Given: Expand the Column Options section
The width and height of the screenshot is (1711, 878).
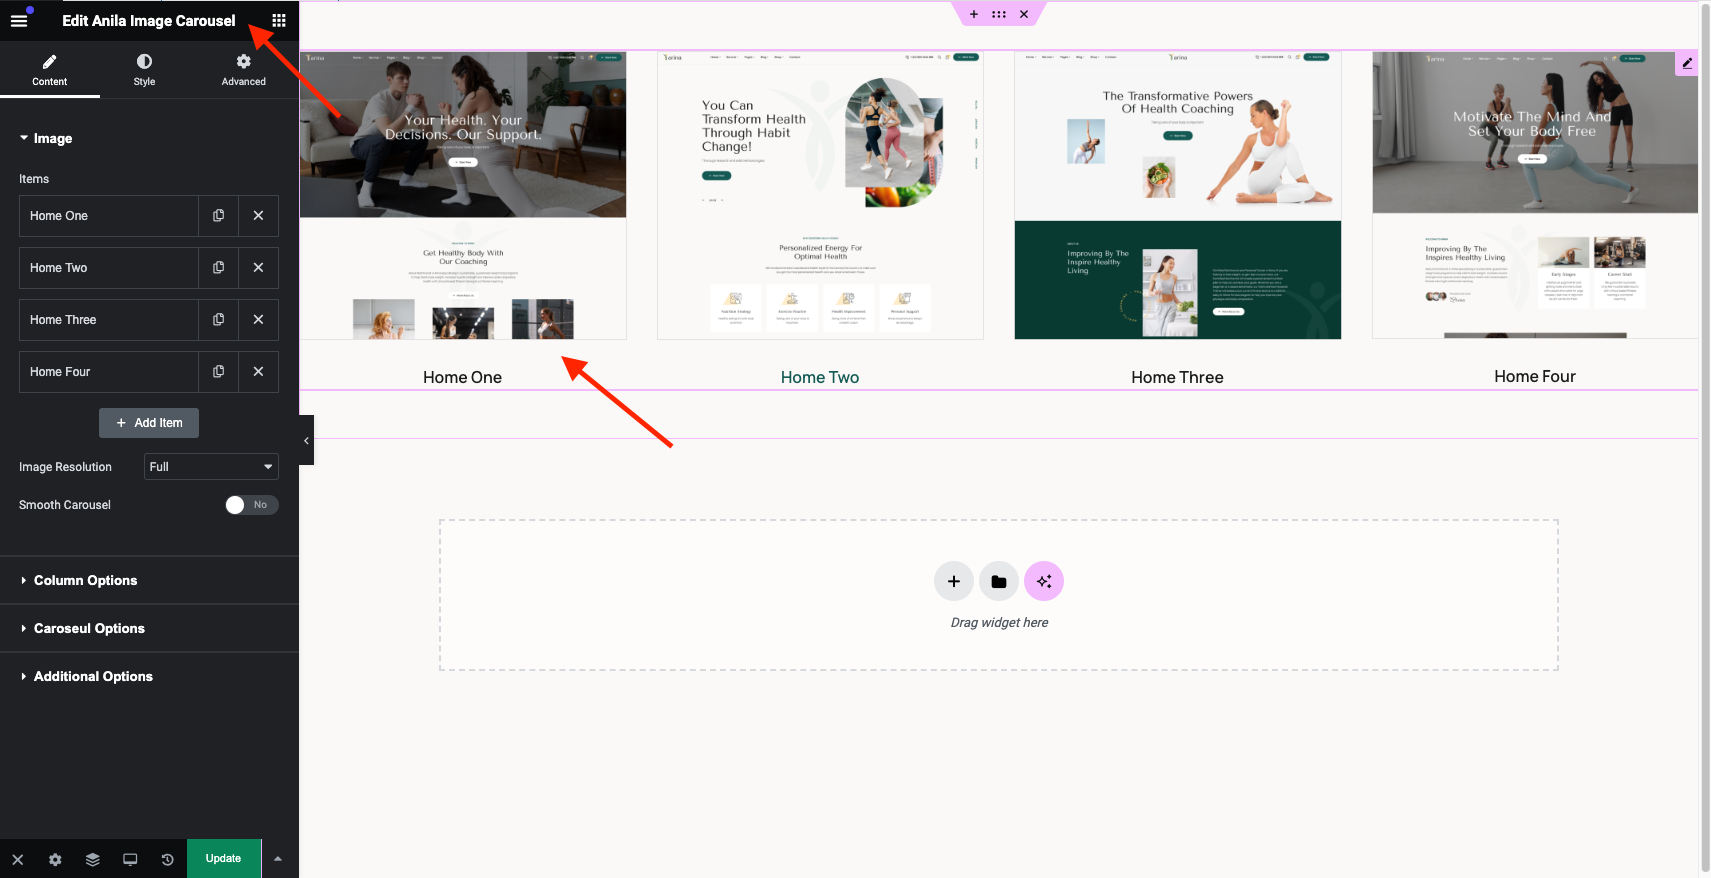Looking at the screenshot, I should point(85,580).
